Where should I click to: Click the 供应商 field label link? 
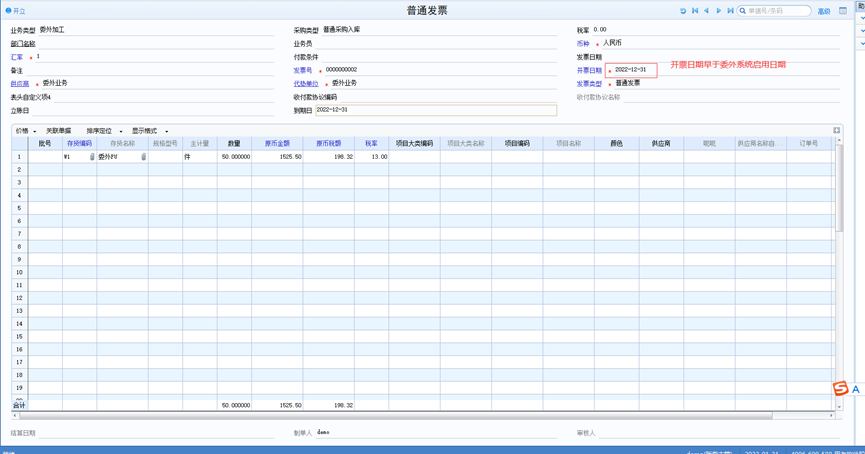(20, 84)
